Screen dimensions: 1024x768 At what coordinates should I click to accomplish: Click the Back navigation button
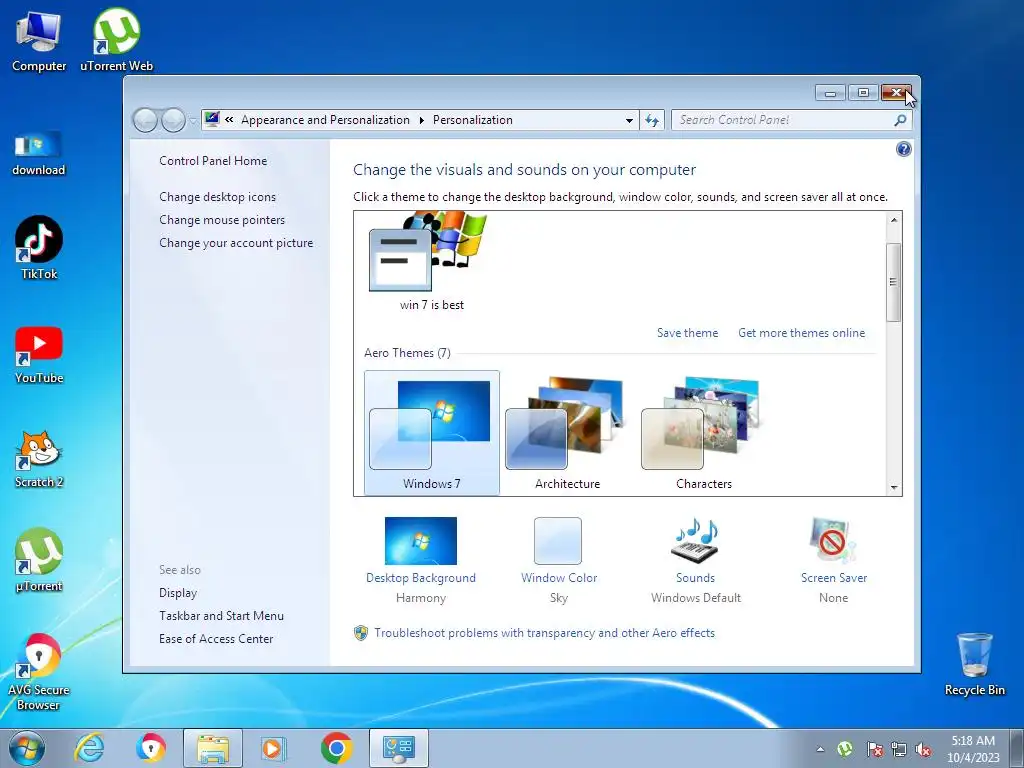coord(145,120)
